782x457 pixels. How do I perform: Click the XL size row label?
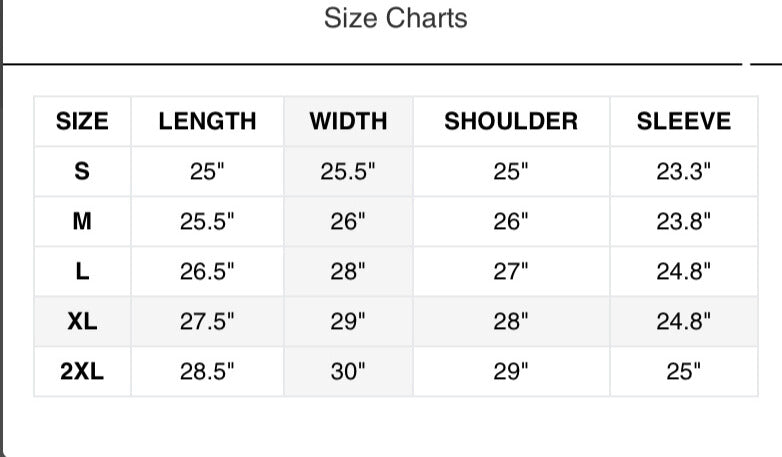coord(82,321)
